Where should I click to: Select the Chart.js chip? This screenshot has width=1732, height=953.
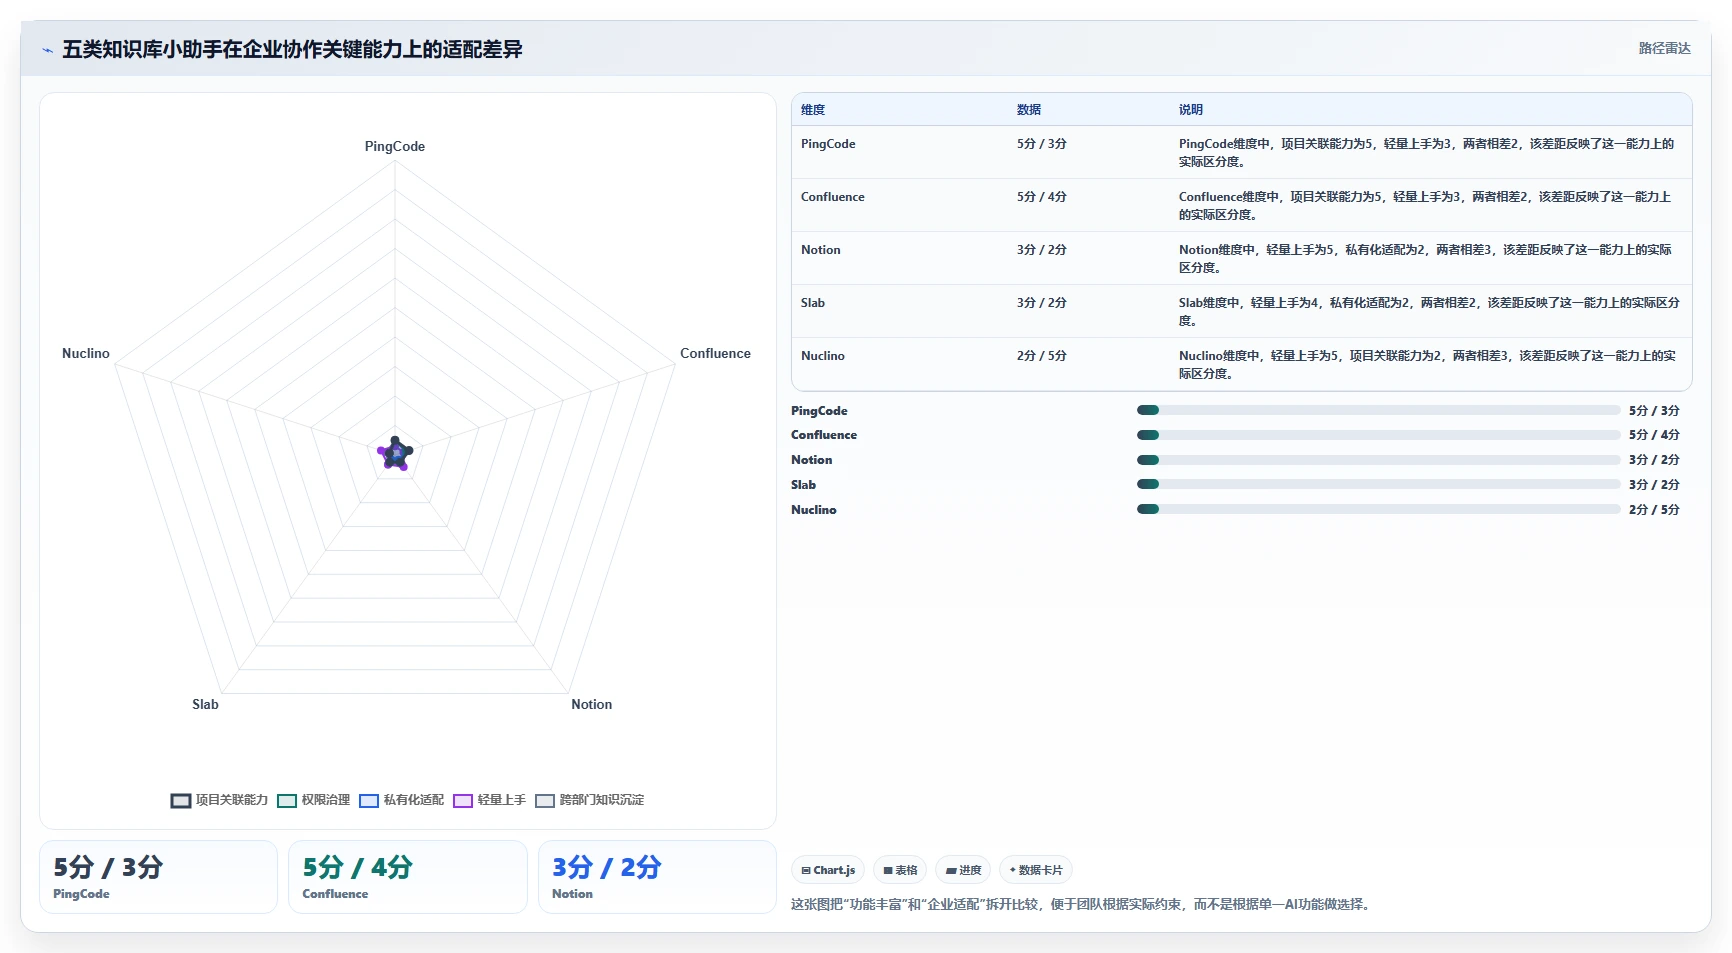click(828, 870)
